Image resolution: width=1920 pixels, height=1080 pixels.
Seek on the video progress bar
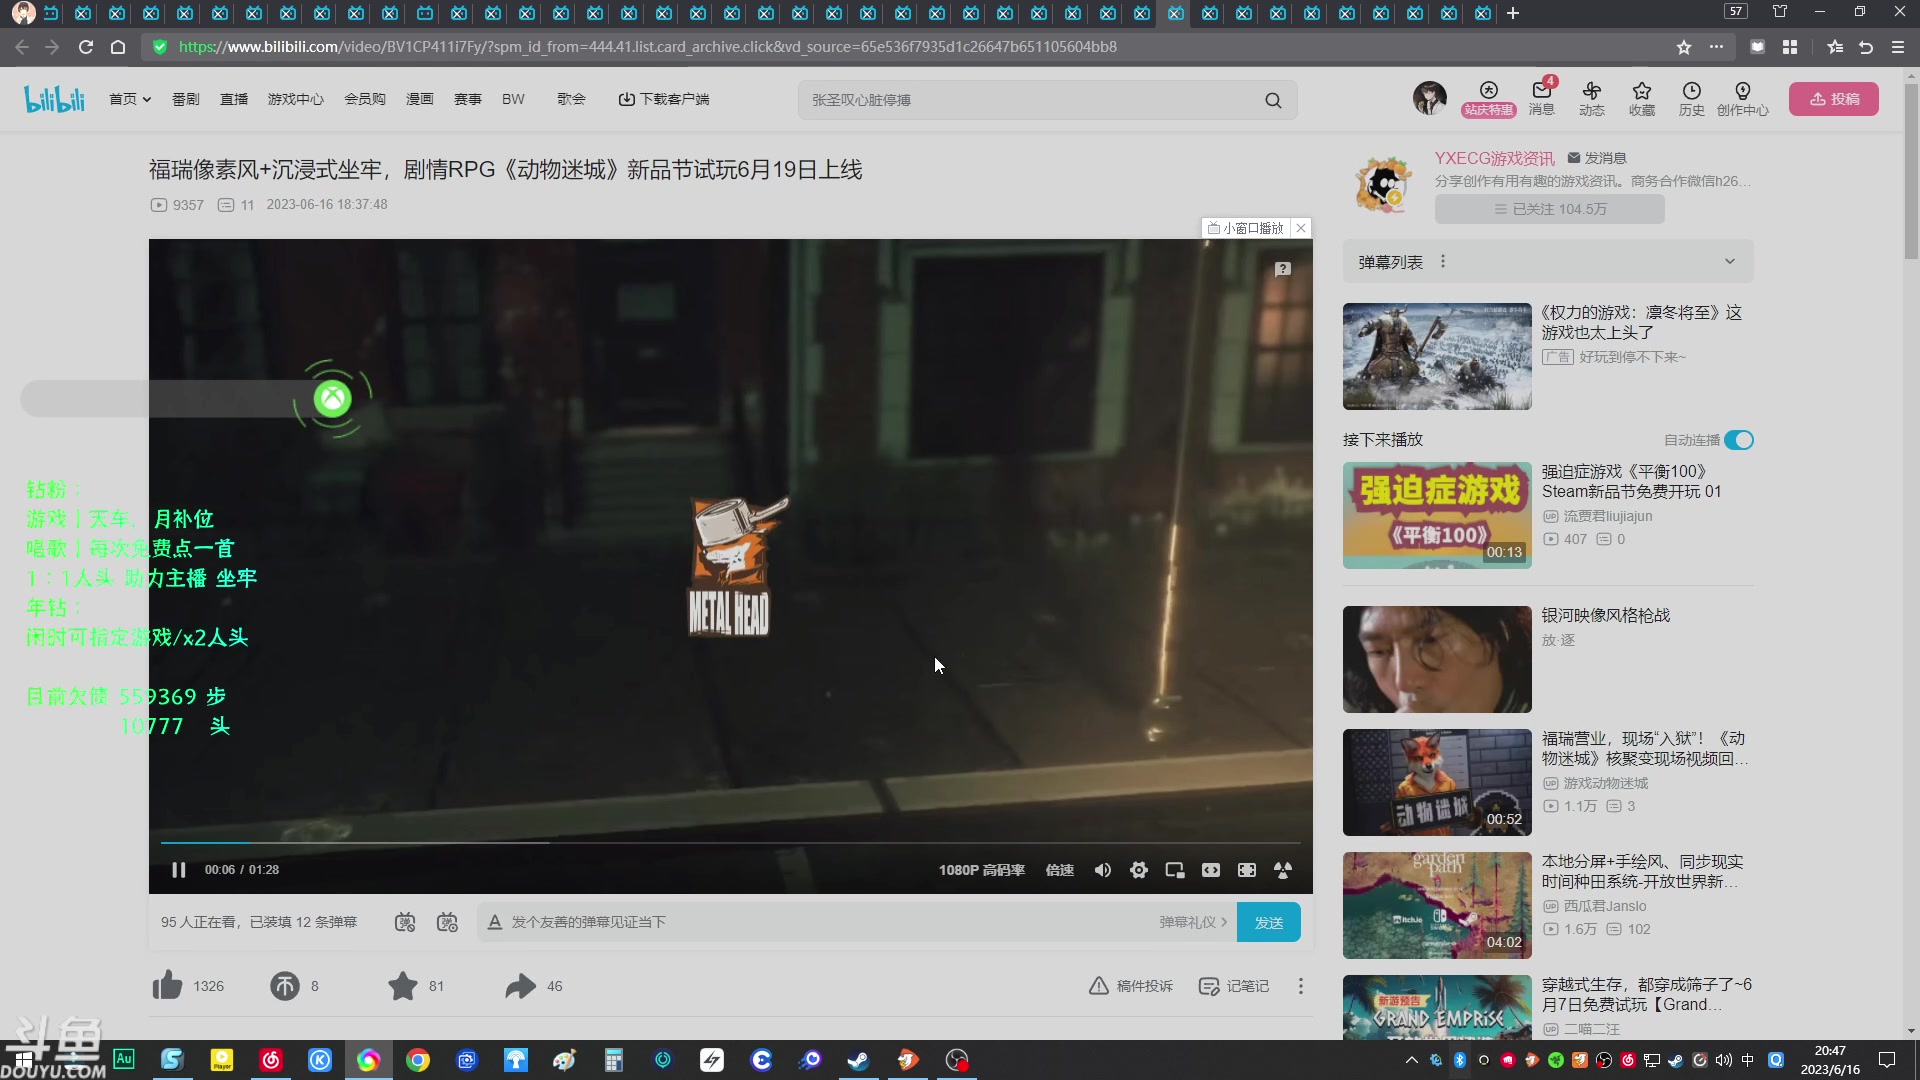pyautogui.click(x=730, y=843)
